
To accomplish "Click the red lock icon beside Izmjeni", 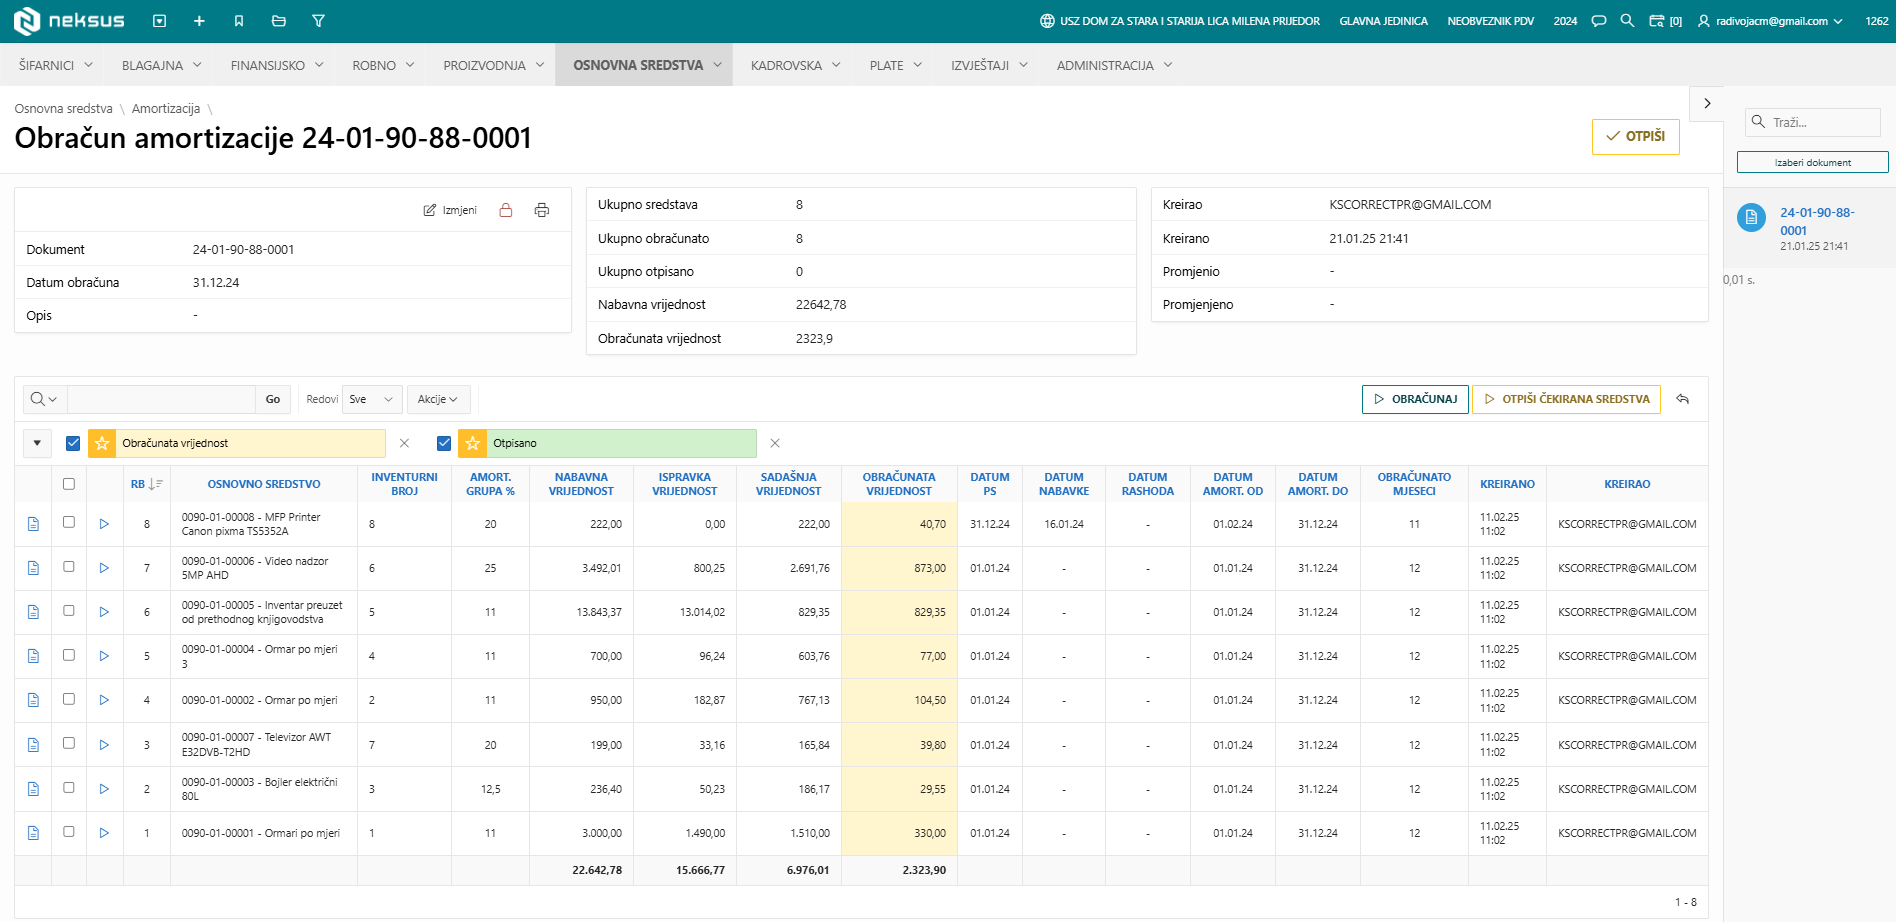I will click(x=506, y=210).
